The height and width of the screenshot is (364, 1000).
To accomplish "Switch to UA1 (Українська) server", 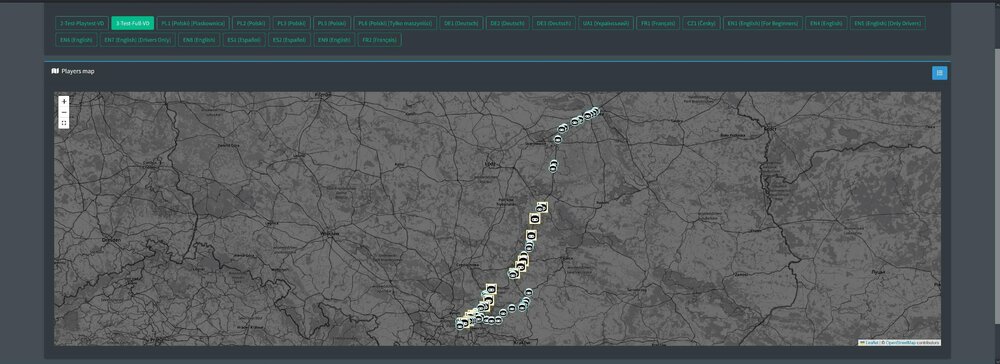I will (606, 23).
